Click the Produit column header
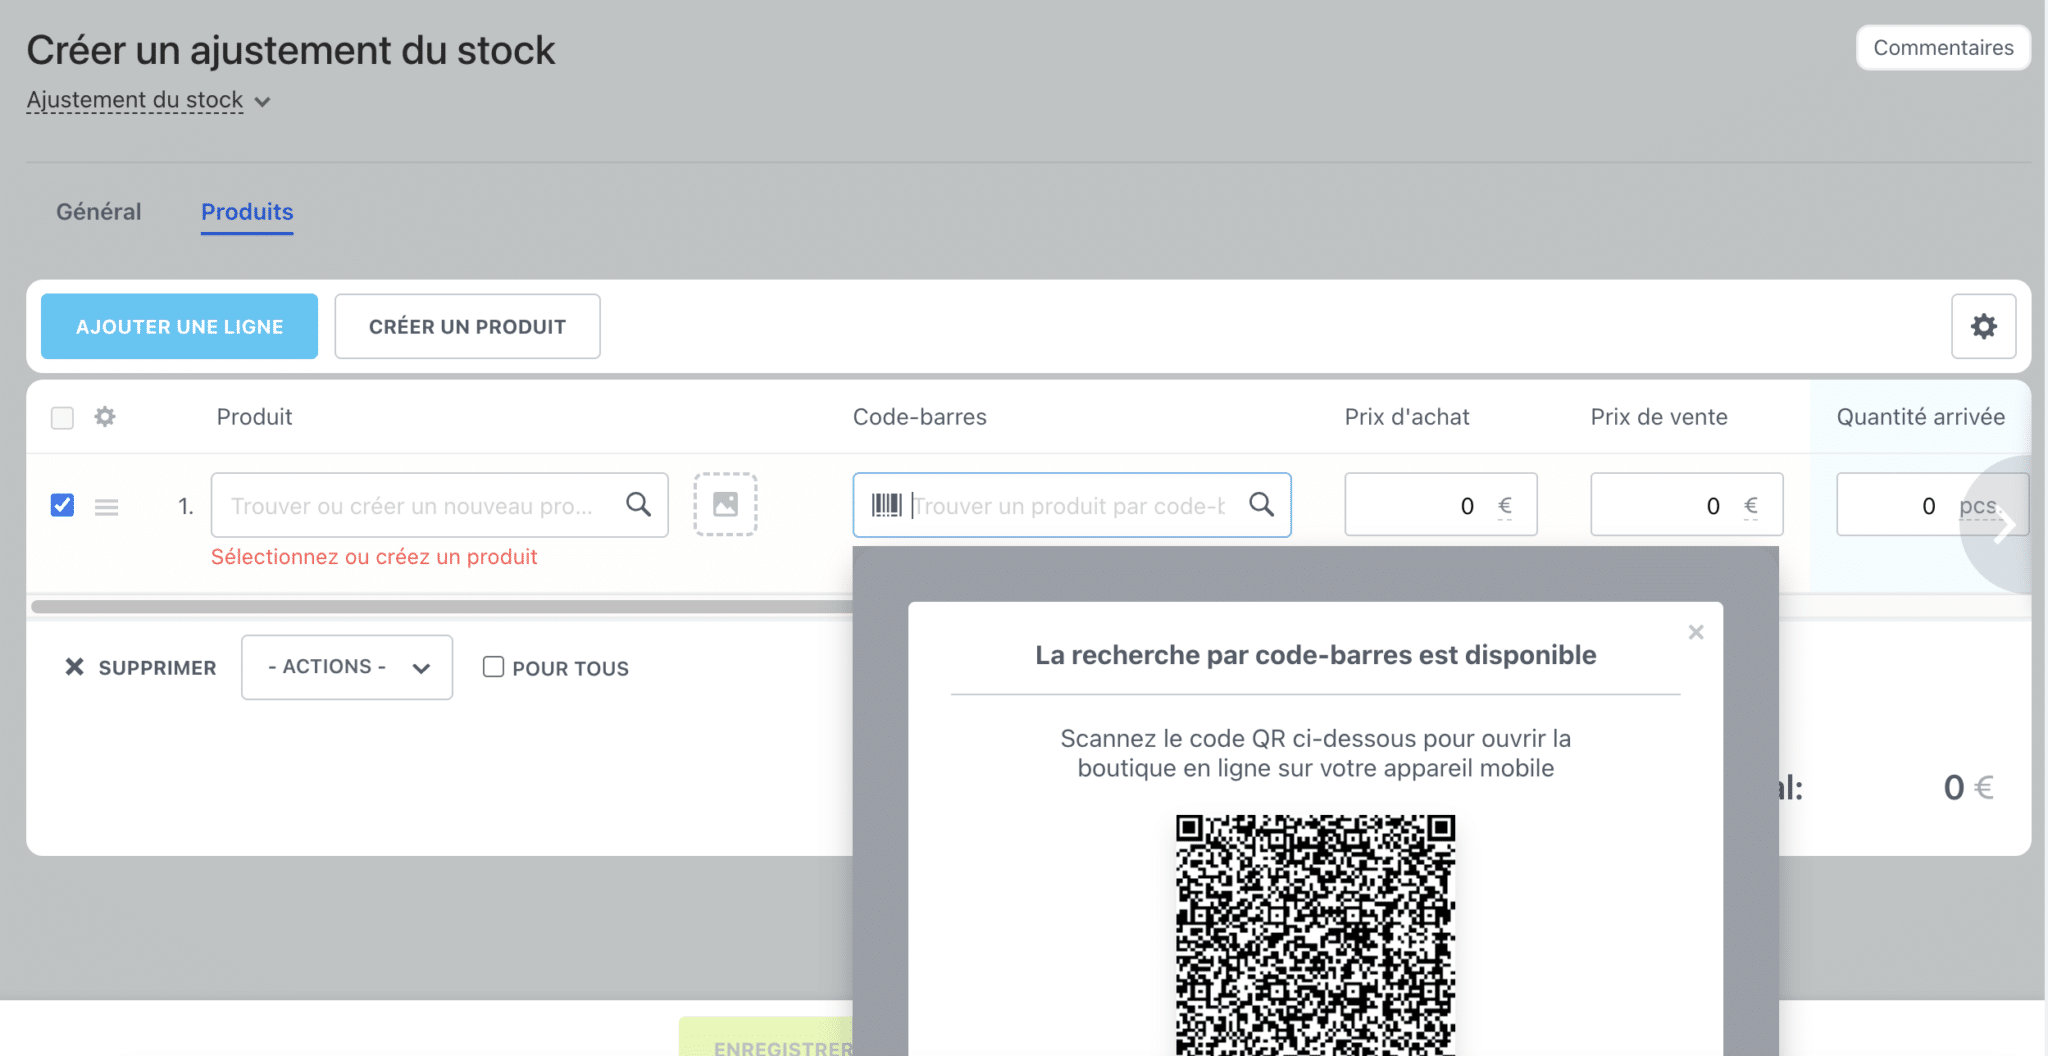The width and height of the screenshot is (2048, 1056). click(x=254, y=417)
